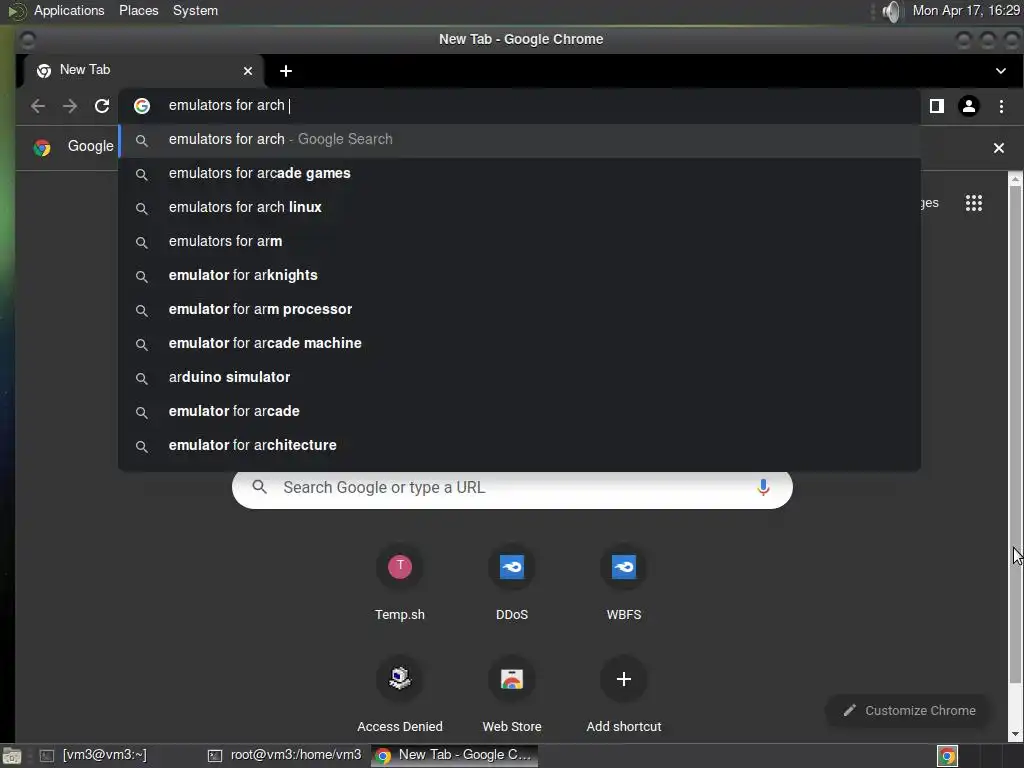Open the Access Denied shortcut

(x=400, y=695)
